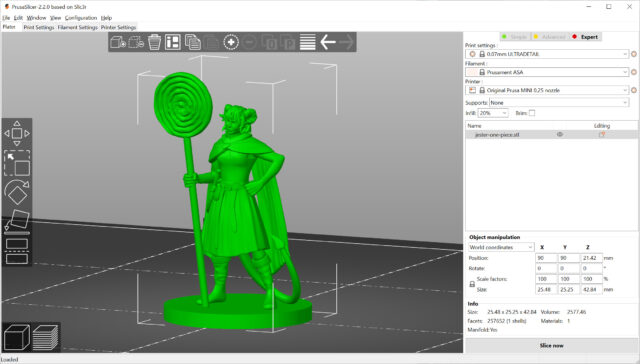Click the Remove instance minus icon
Screen dimensions: 640x364
click(x=250, y=42)
